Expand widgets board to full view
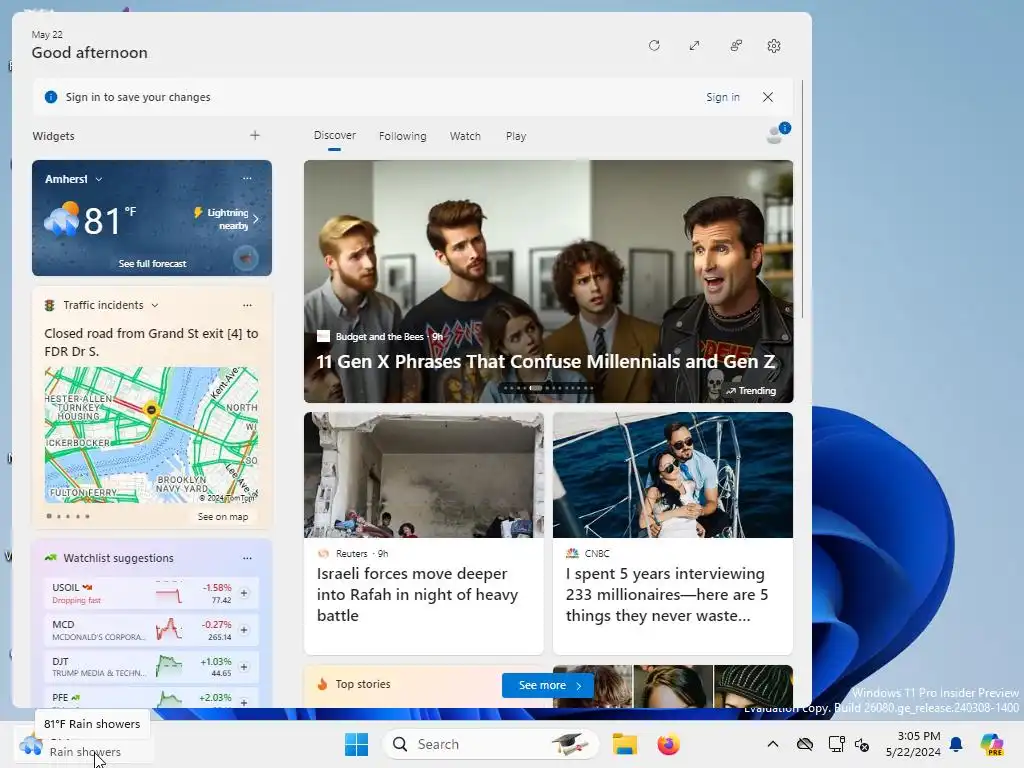 tap(694, 46)
